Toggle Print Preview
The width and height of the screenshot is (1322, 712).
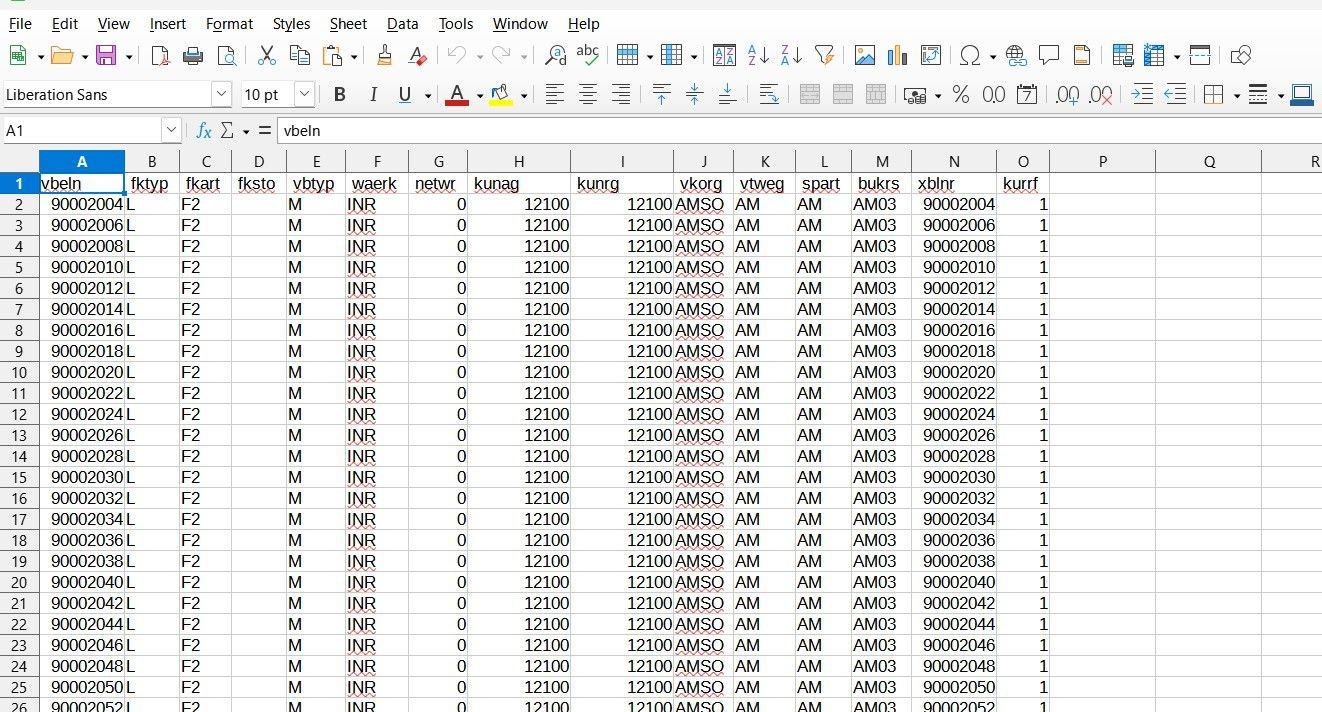228,56
